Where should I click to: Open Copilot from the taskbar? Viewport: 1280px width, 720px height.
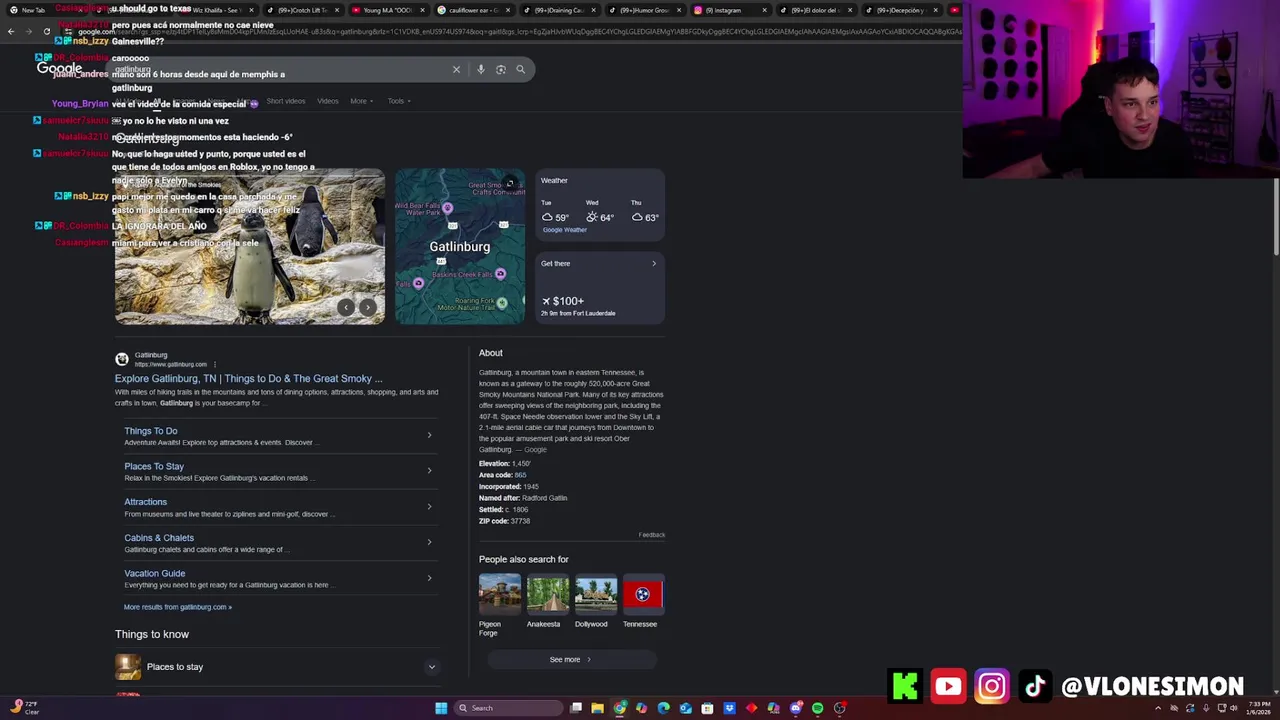pos(641,708)
